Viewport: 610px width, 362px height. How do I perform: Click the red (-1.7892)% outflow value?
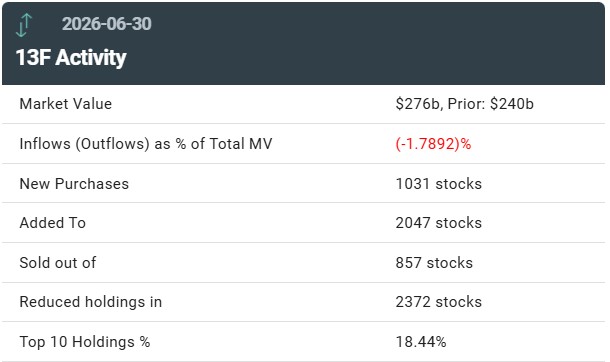[433, 144]
